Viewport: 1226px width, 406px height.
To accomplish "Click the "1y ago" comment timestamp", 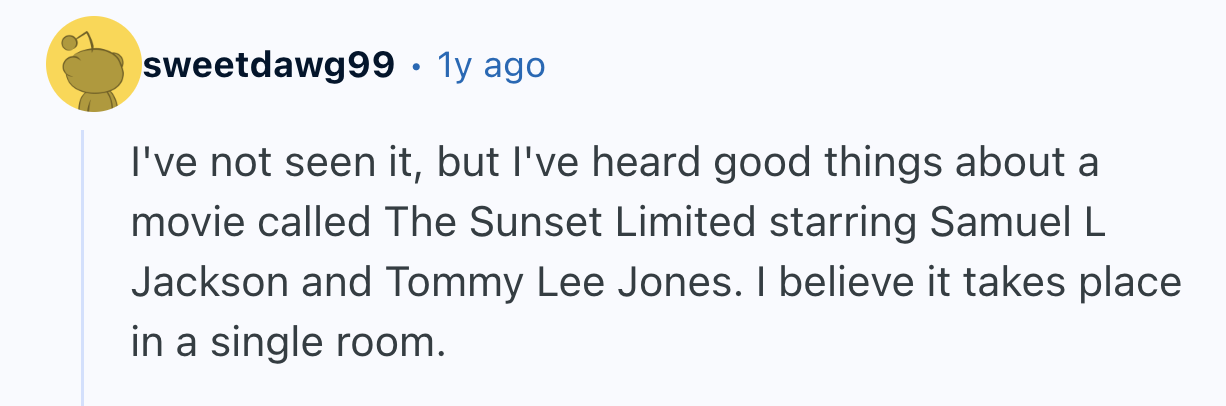I will 491,66.
